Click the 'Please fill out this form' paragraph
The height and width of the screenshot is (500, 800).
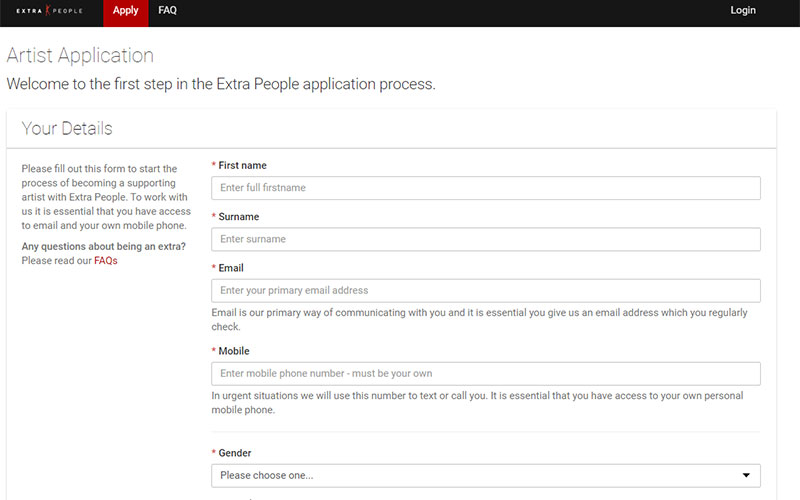106,197
